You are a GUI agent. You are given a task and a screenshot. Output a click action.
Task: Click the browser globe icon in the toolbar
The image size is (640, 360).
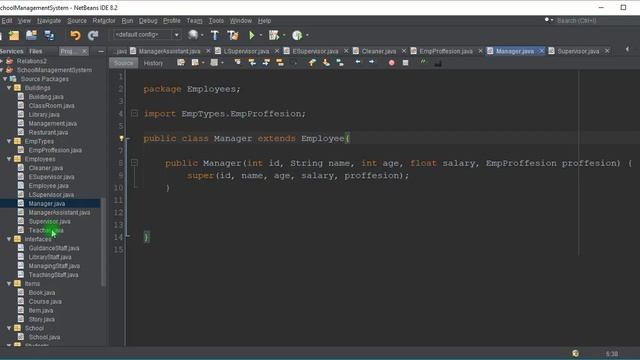(x=193, y=35)
